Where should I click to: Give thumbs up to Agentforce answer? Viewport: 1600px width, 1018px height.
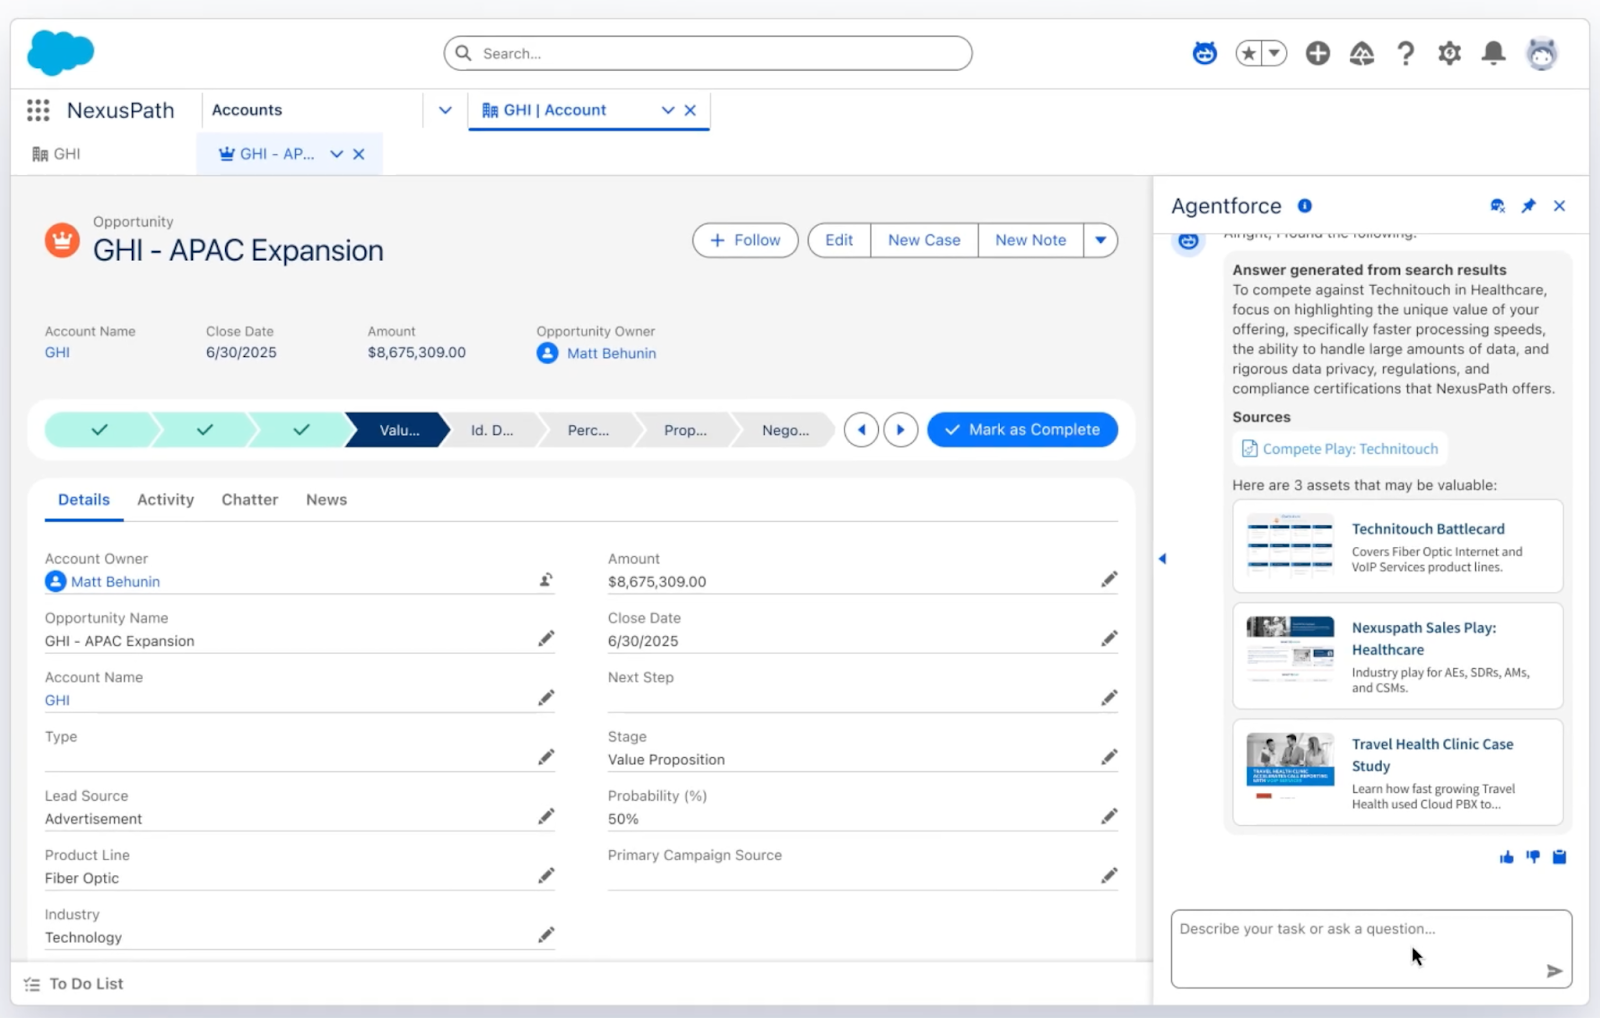pyautogui.click(x=1506, y=857)
